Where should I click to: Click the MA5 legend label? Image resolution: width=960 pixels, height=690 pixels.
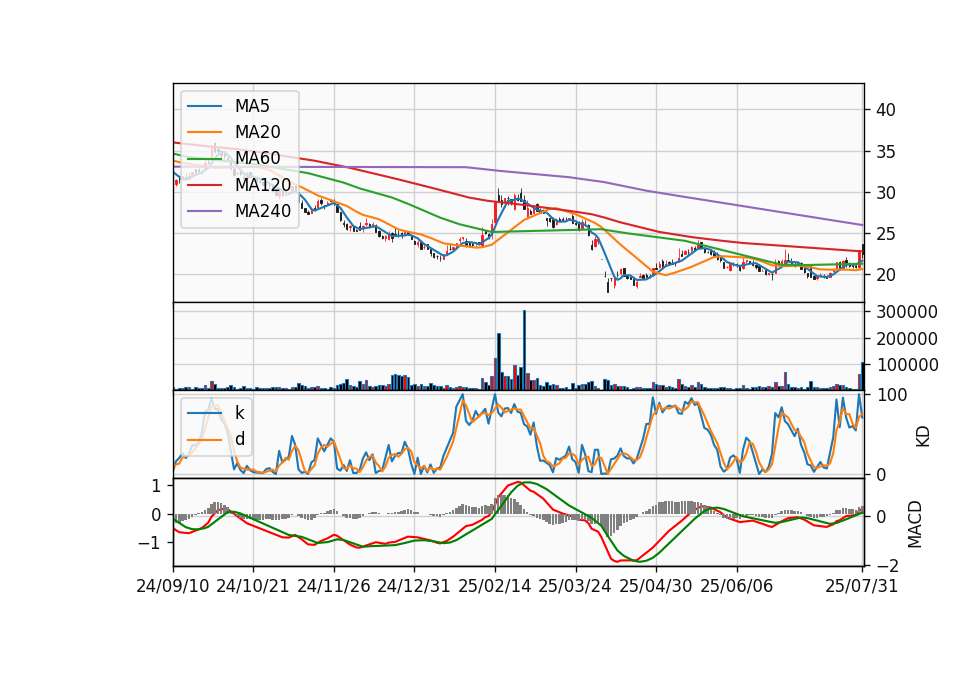tap(252, 106)
